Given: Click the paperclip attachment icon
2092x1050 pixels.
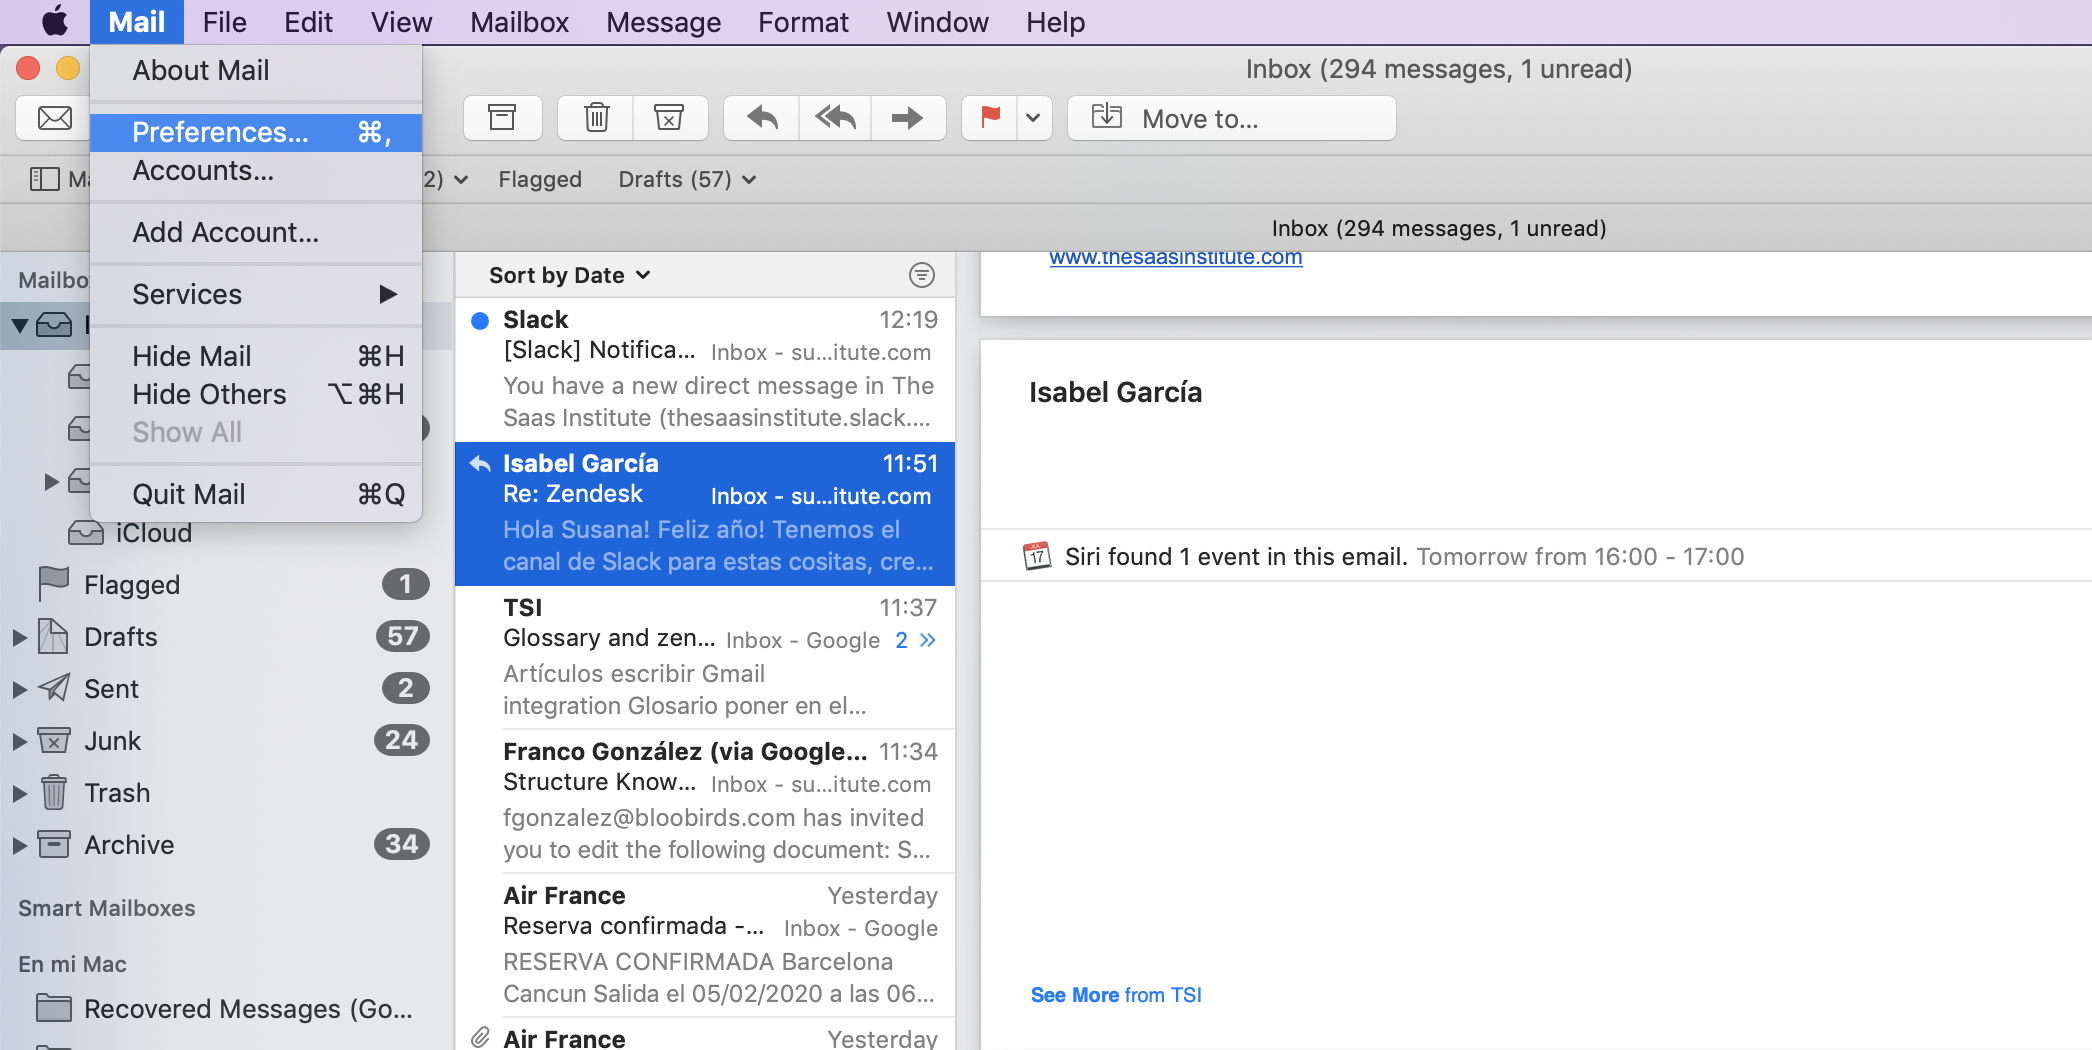Looking at the screenshot, I should 481,1037.
